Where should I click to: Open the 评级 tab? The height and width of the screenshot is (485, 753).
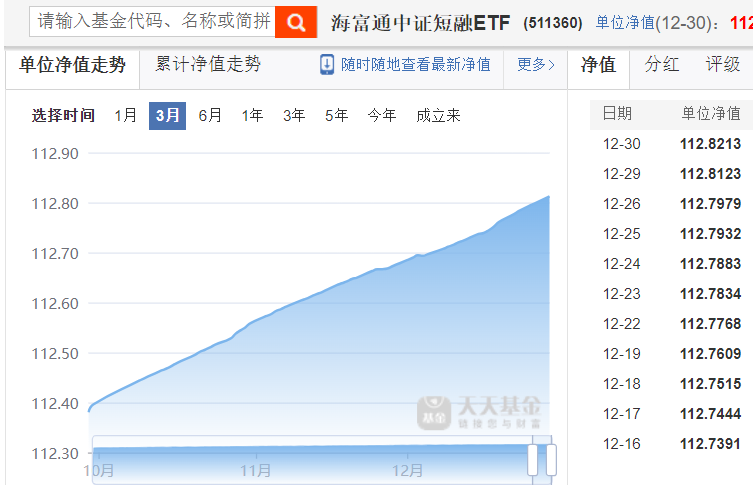(x=723, y=64)
